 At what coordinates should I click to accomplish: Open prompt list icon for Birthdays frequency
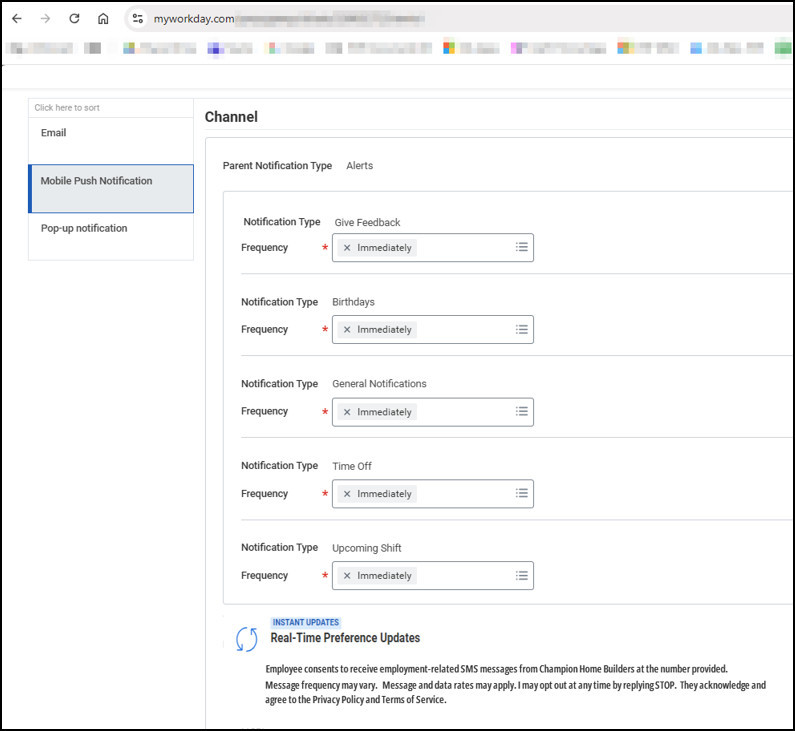522,330
